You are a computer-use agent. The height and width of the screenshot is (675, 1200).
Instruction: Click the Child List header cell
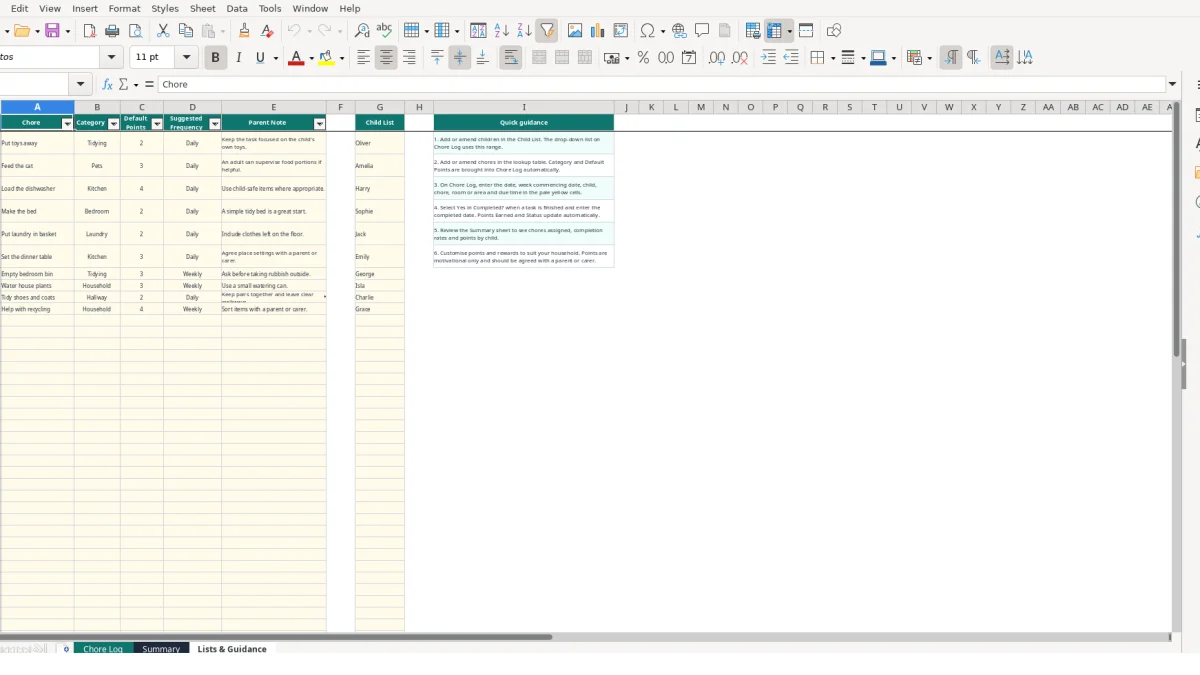tap(380, 122)
